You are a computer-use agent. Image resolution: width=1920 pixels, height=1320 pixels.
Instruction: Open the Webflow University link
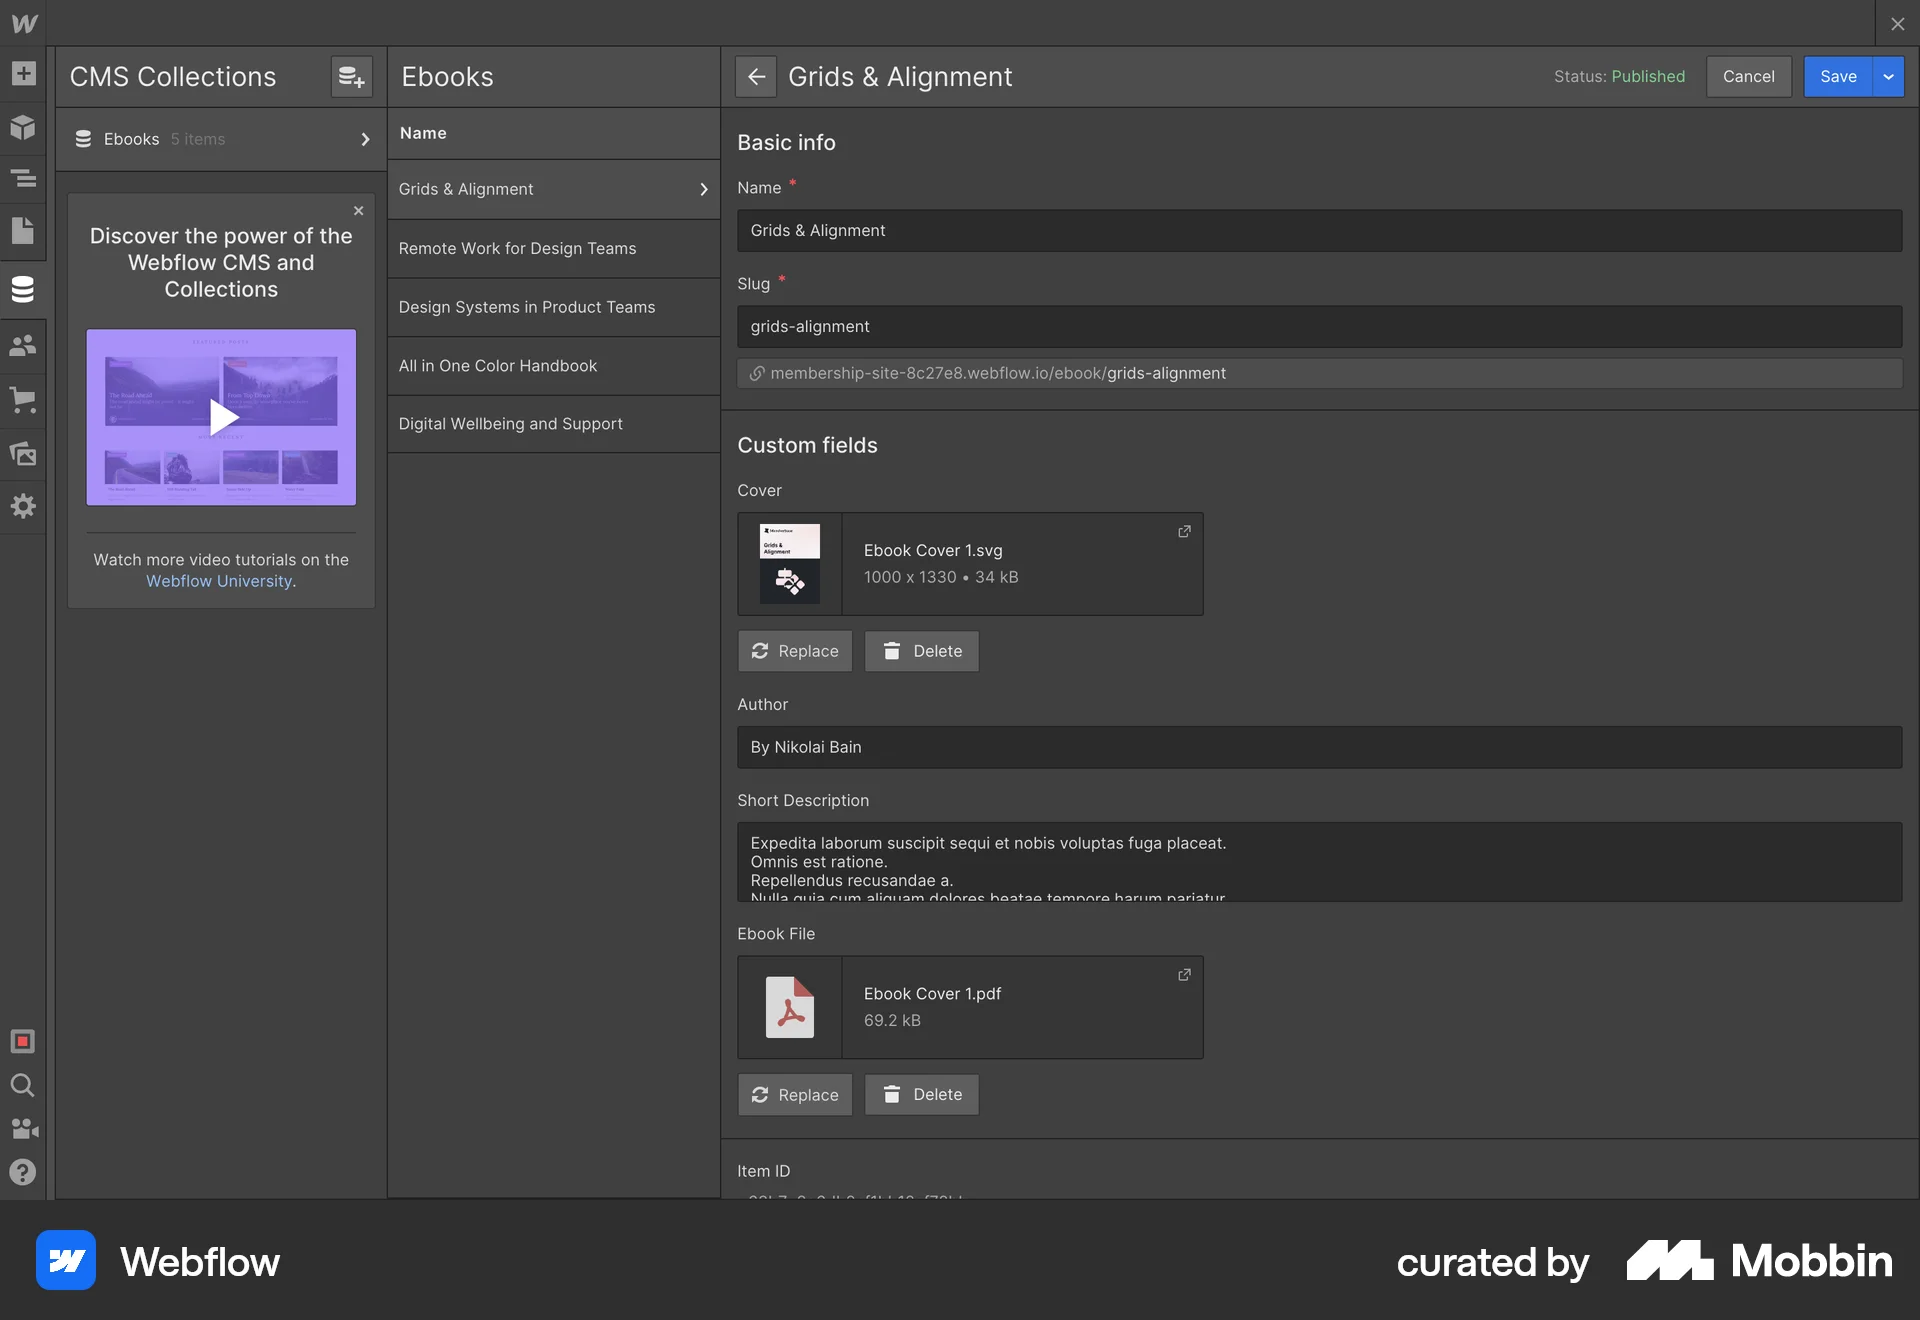pyautogui.click(x=219, y=580)
